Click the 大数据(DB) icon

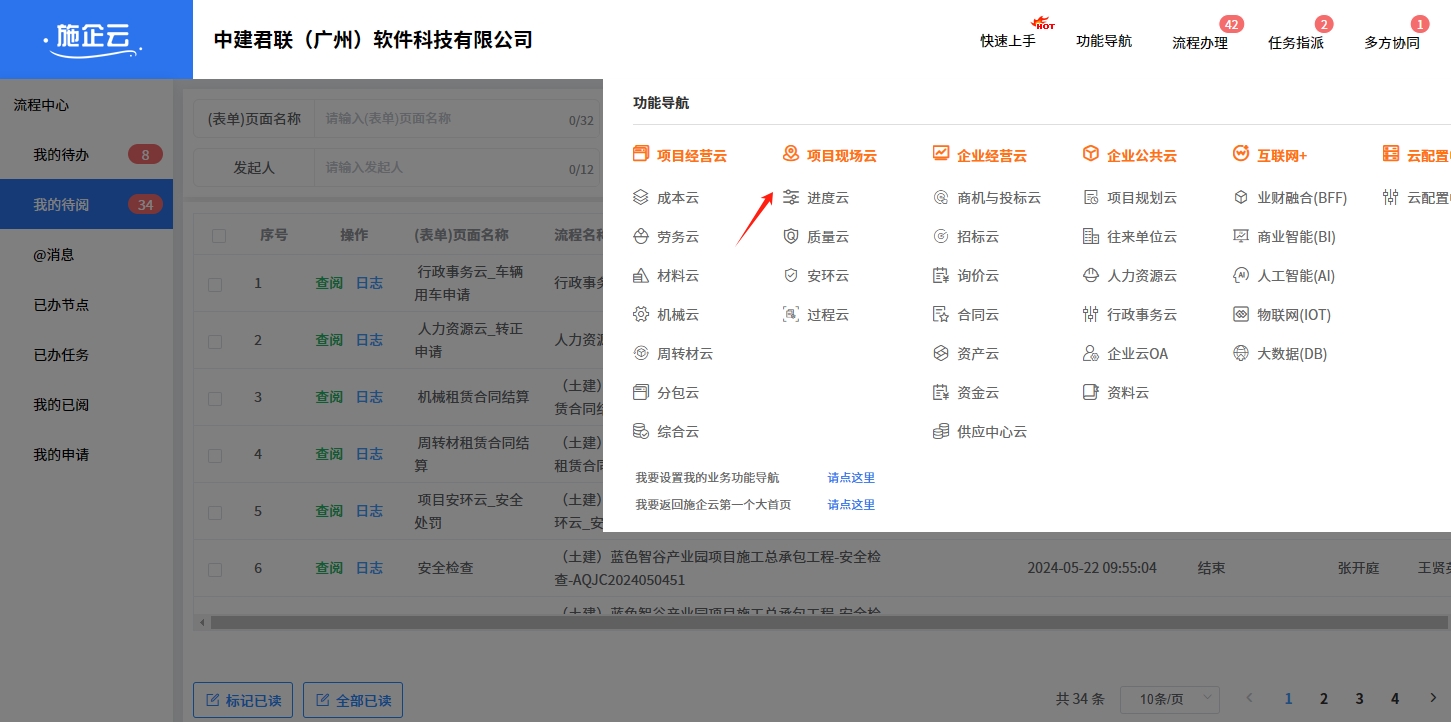point(1241,354)
